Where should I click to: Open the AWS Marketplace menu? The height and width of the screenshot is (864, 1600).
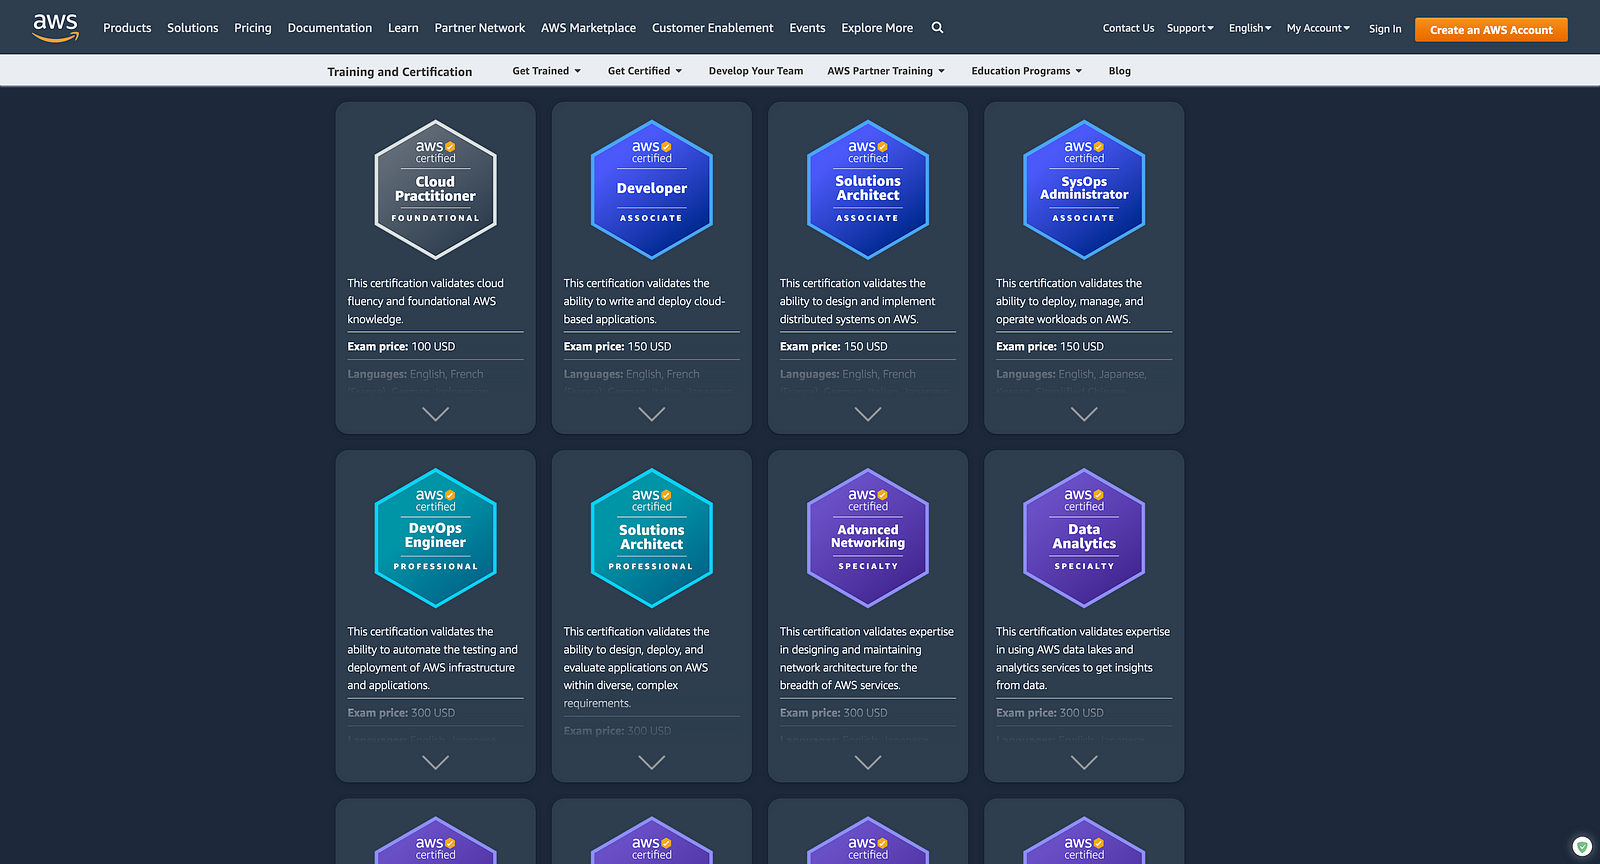589,28
